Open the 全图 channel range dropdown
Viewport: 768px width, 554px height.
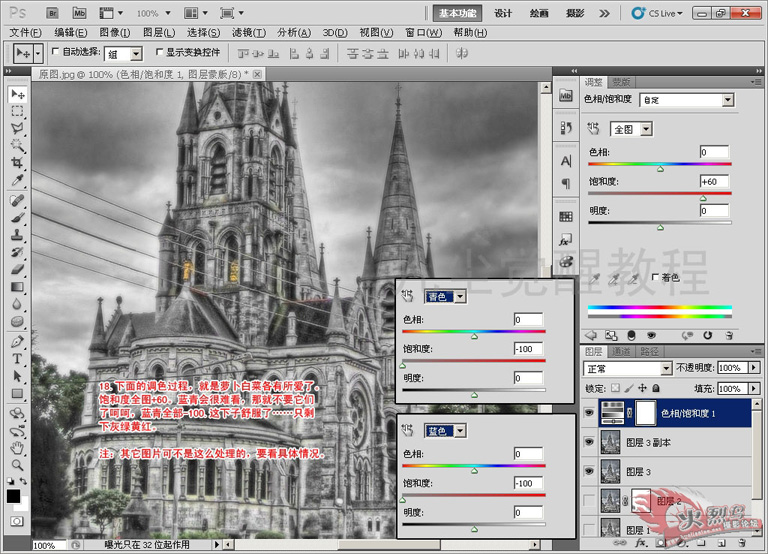coord(631,129)
